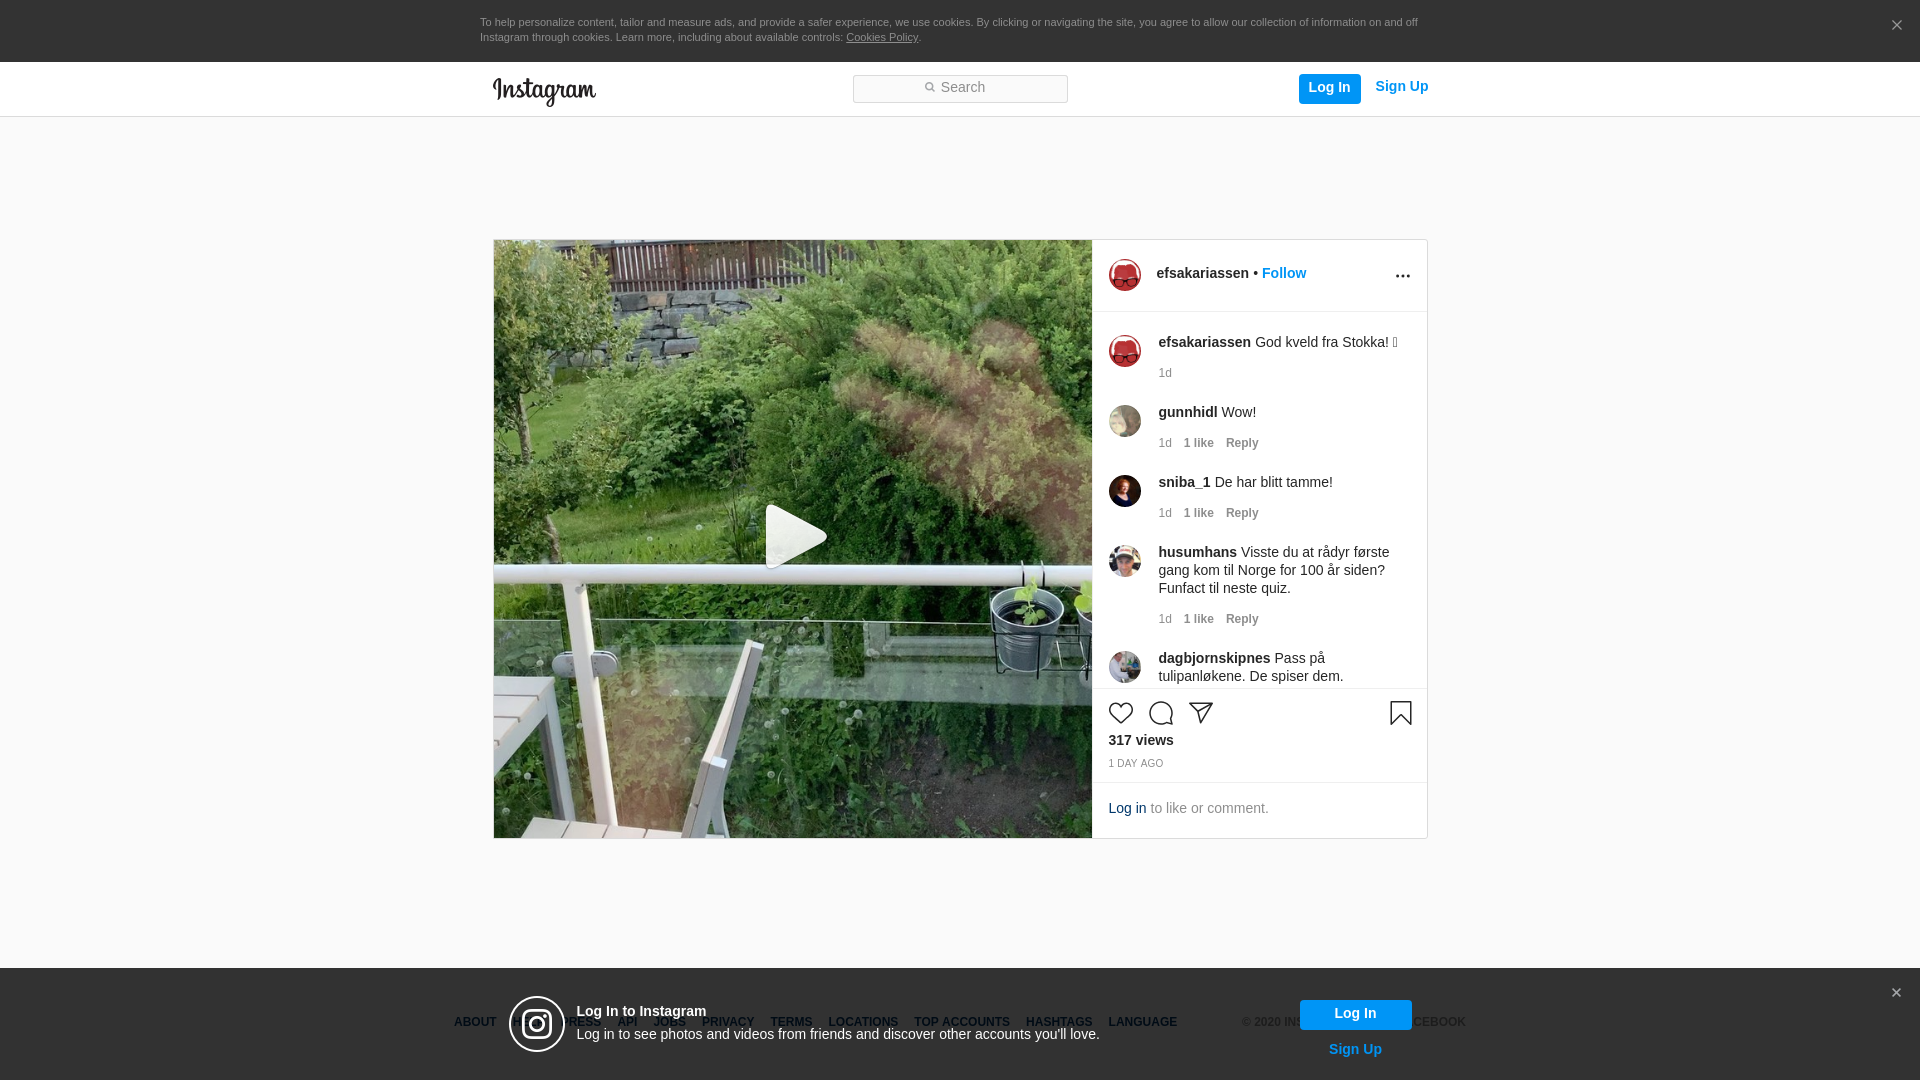Open the efsakariassen username in the post header

1202,274
